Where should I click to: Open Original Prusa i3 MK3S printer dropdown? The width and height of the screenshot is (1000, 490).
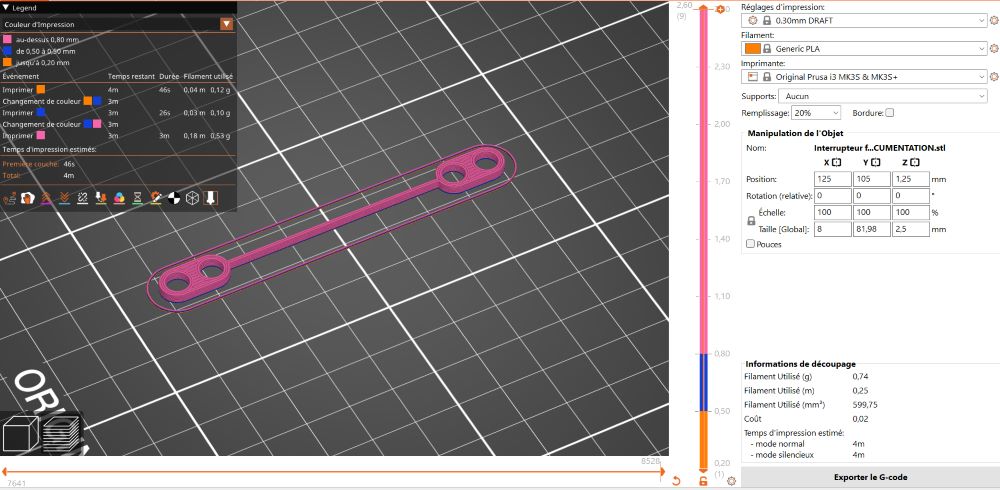tap(864, 77)
